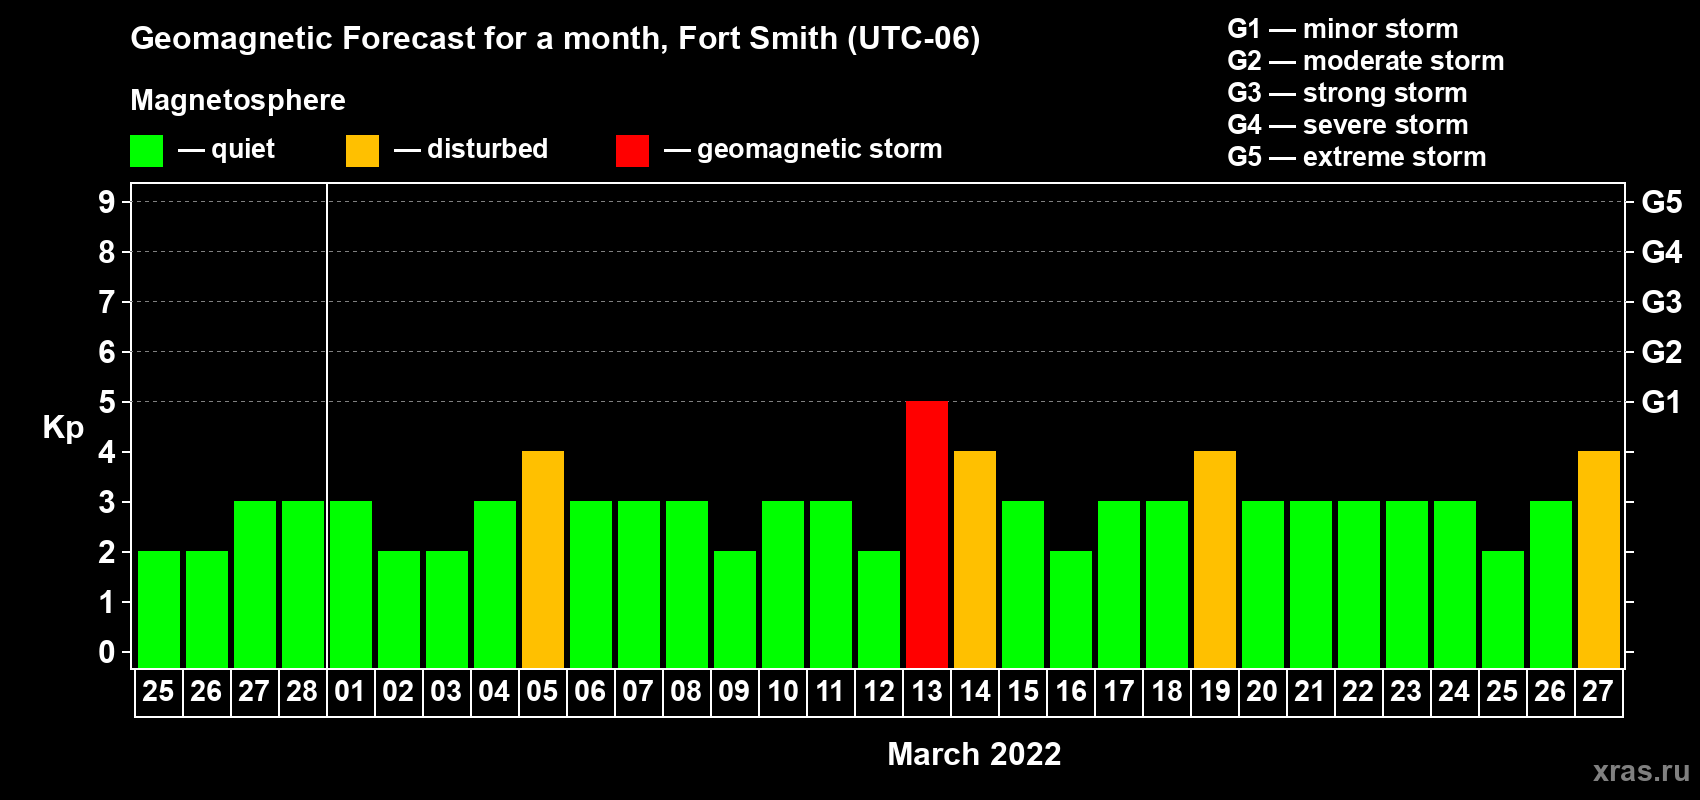Click the date cell labeled 14

[975, 692]
